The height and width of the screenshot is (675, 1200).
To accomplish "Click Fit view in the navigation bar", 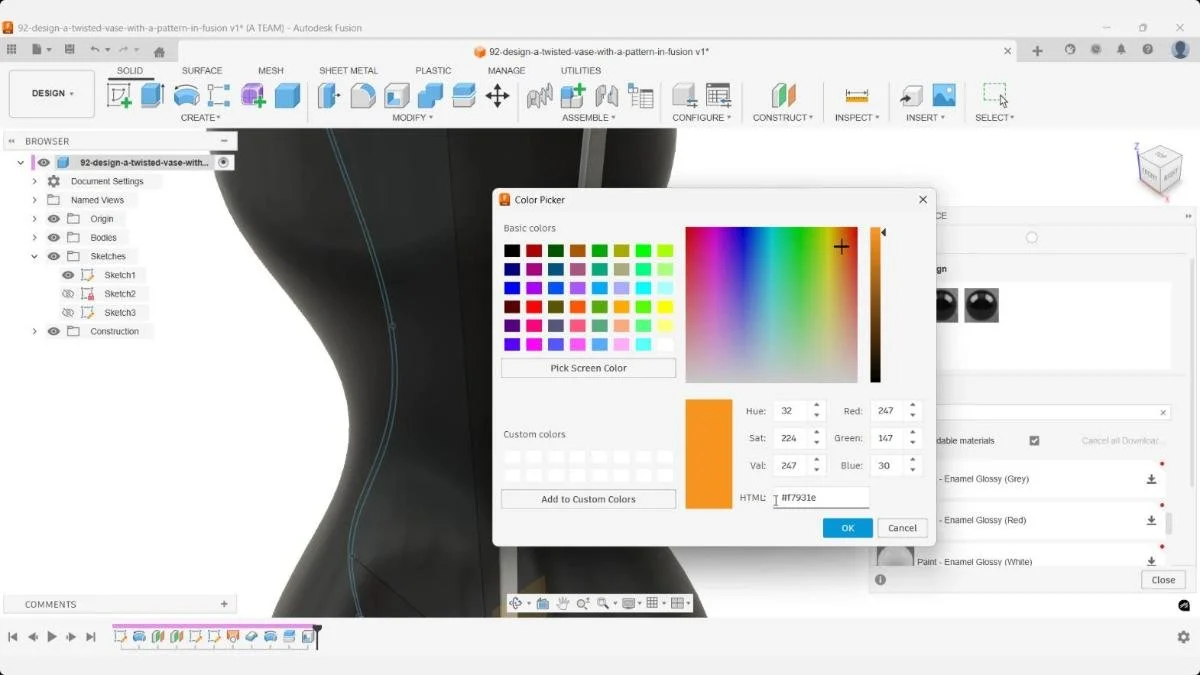I will 604,603.
